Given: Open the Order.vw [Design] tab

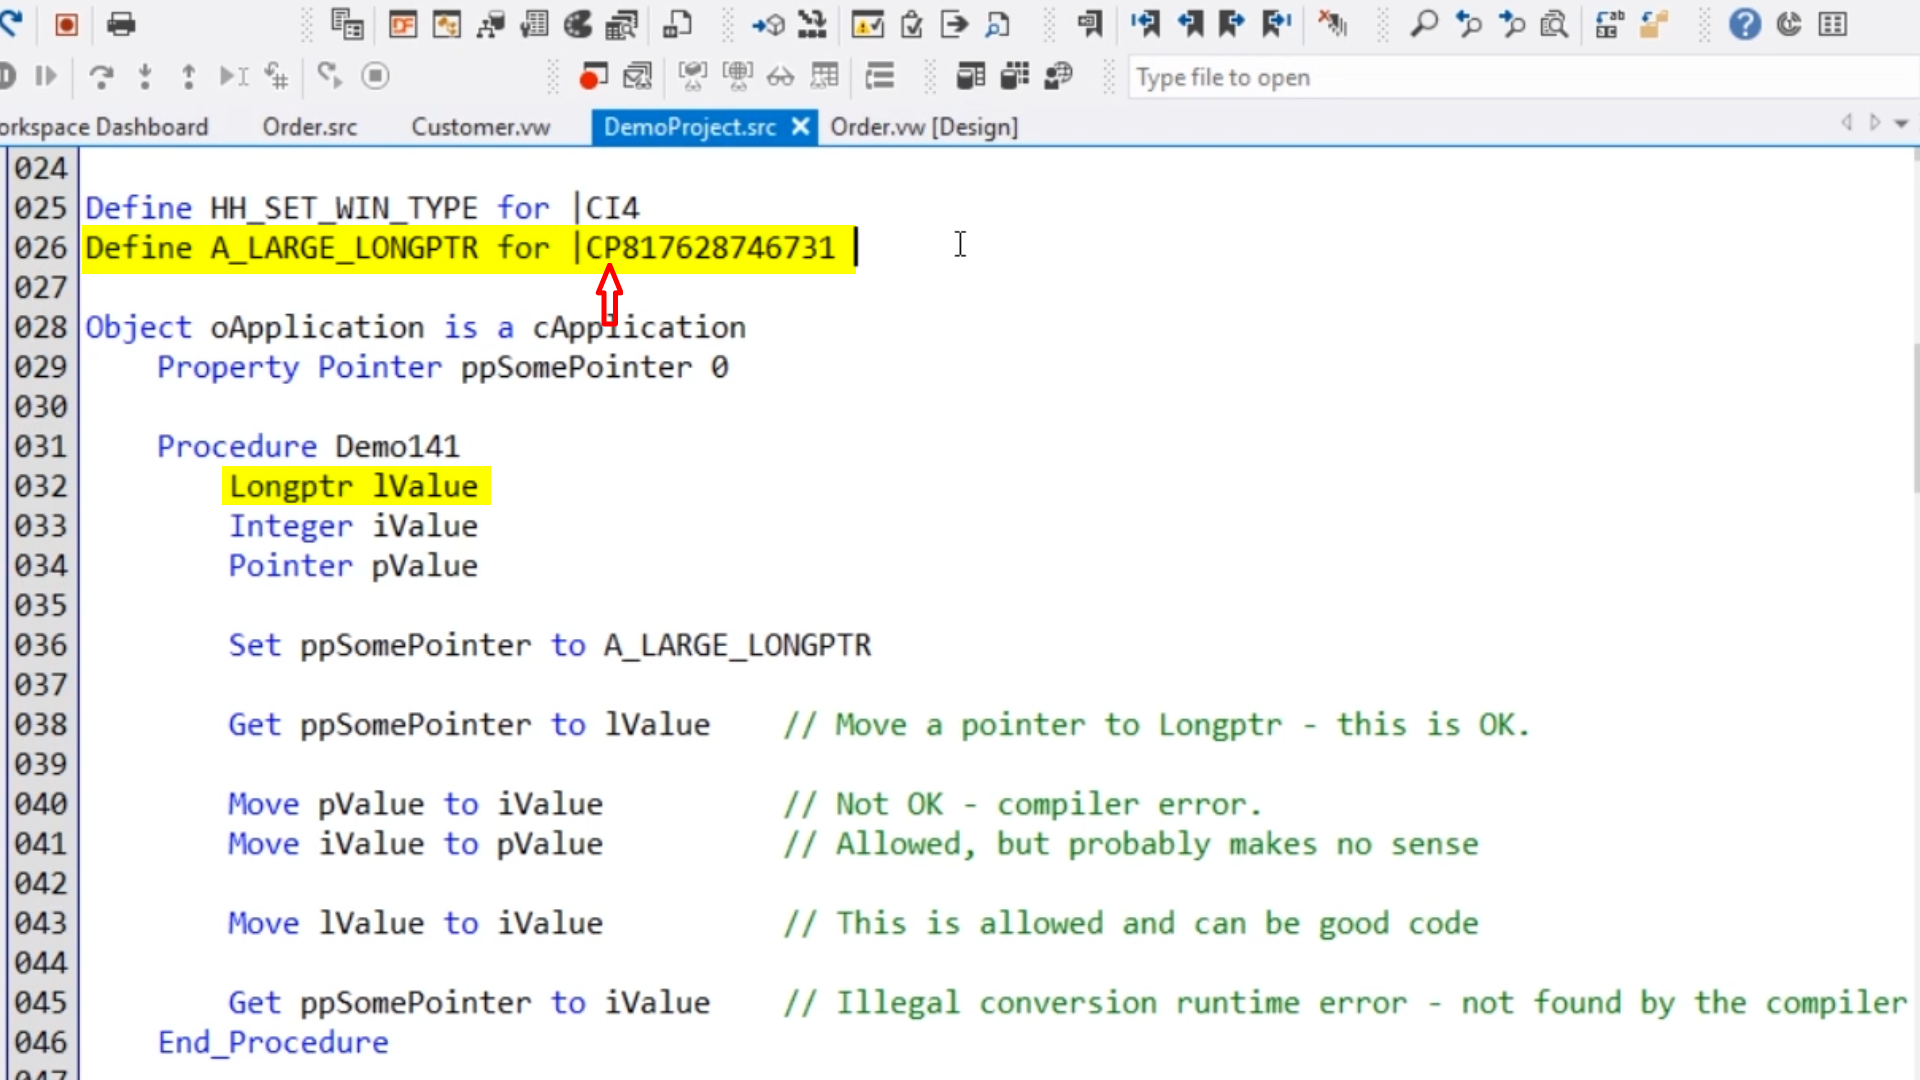Looking at the screenshot, I should pos(923,127).
